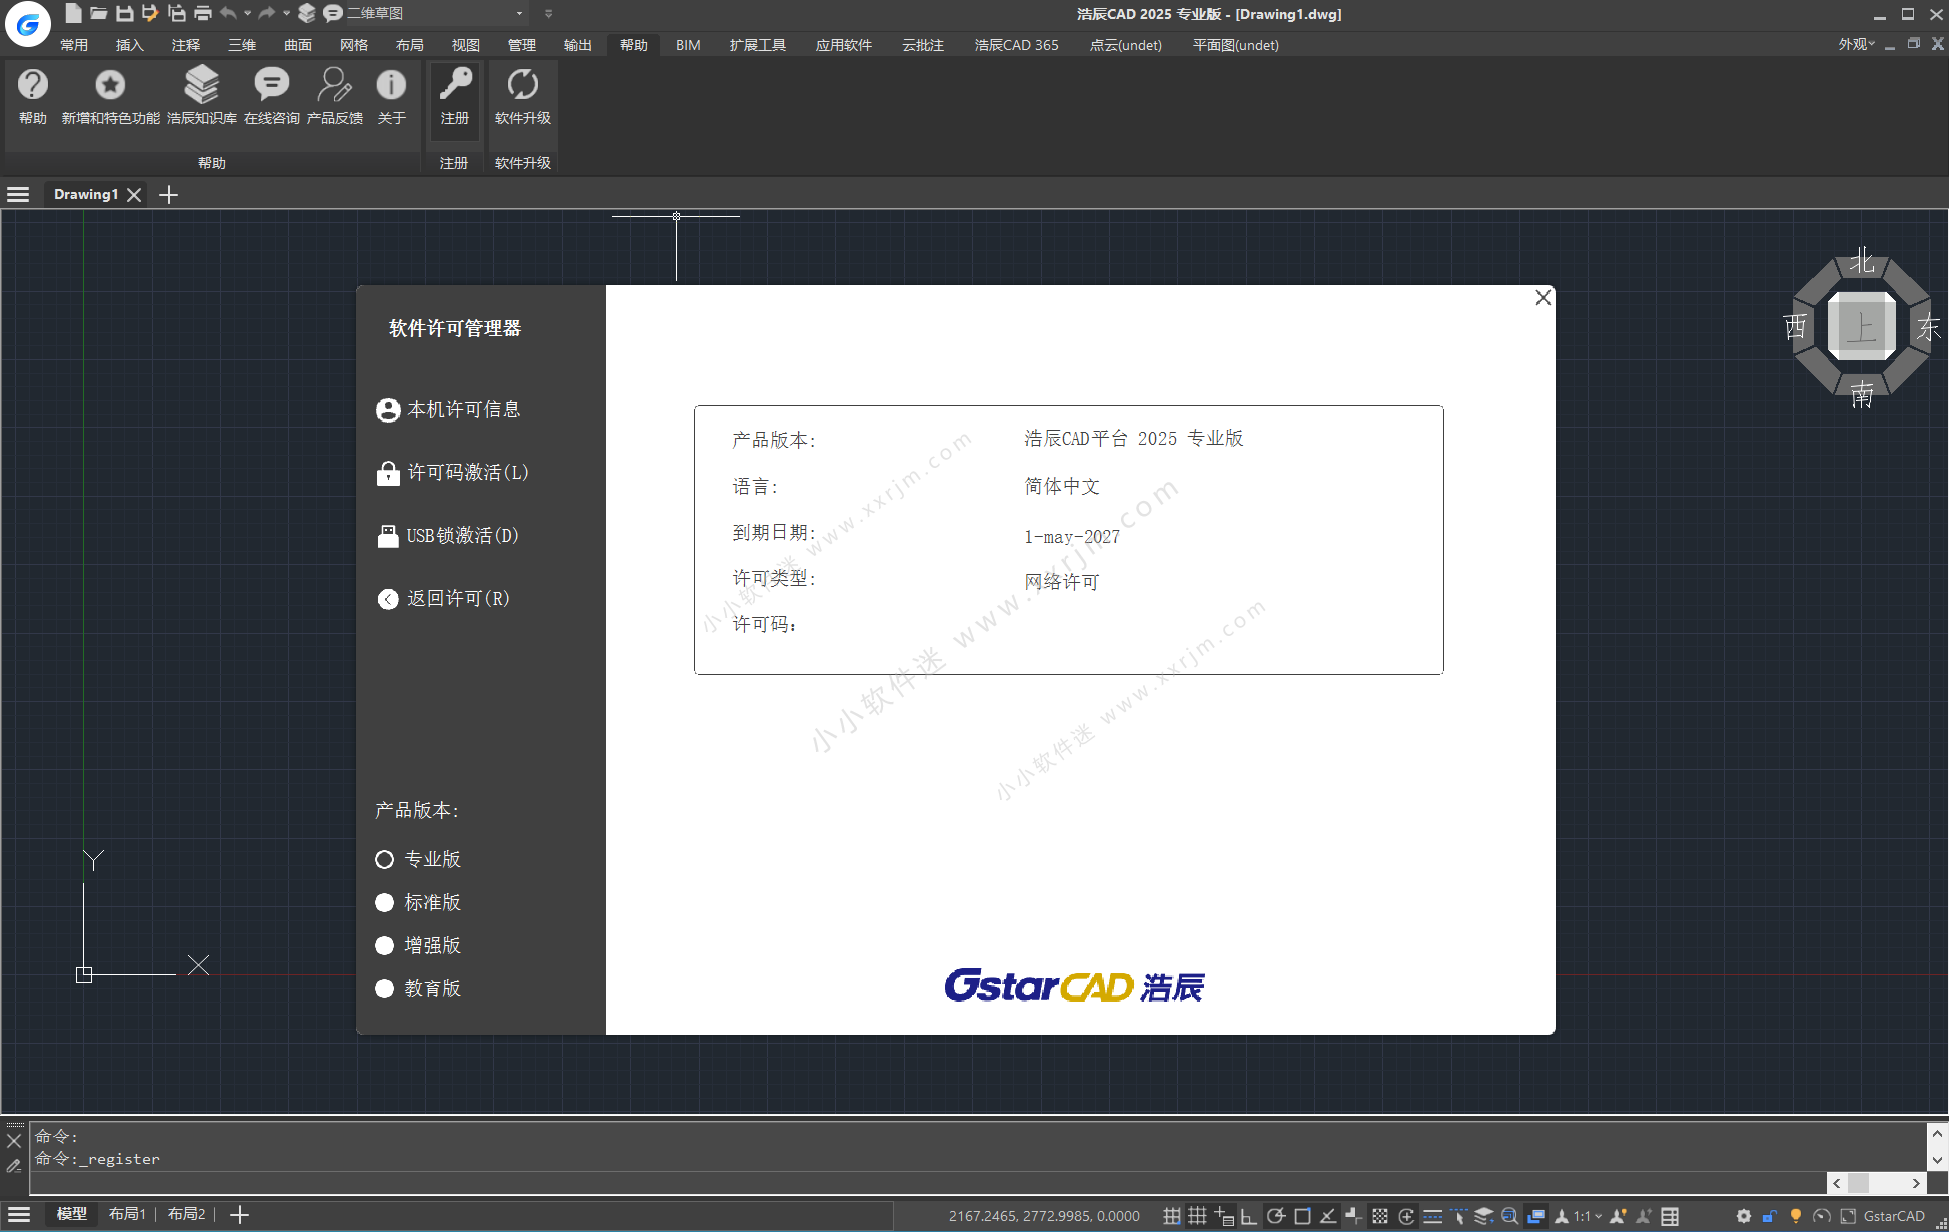1949x1232 pixels.
Task: Select 许可码激活(L) option
Action: [453, 473]
